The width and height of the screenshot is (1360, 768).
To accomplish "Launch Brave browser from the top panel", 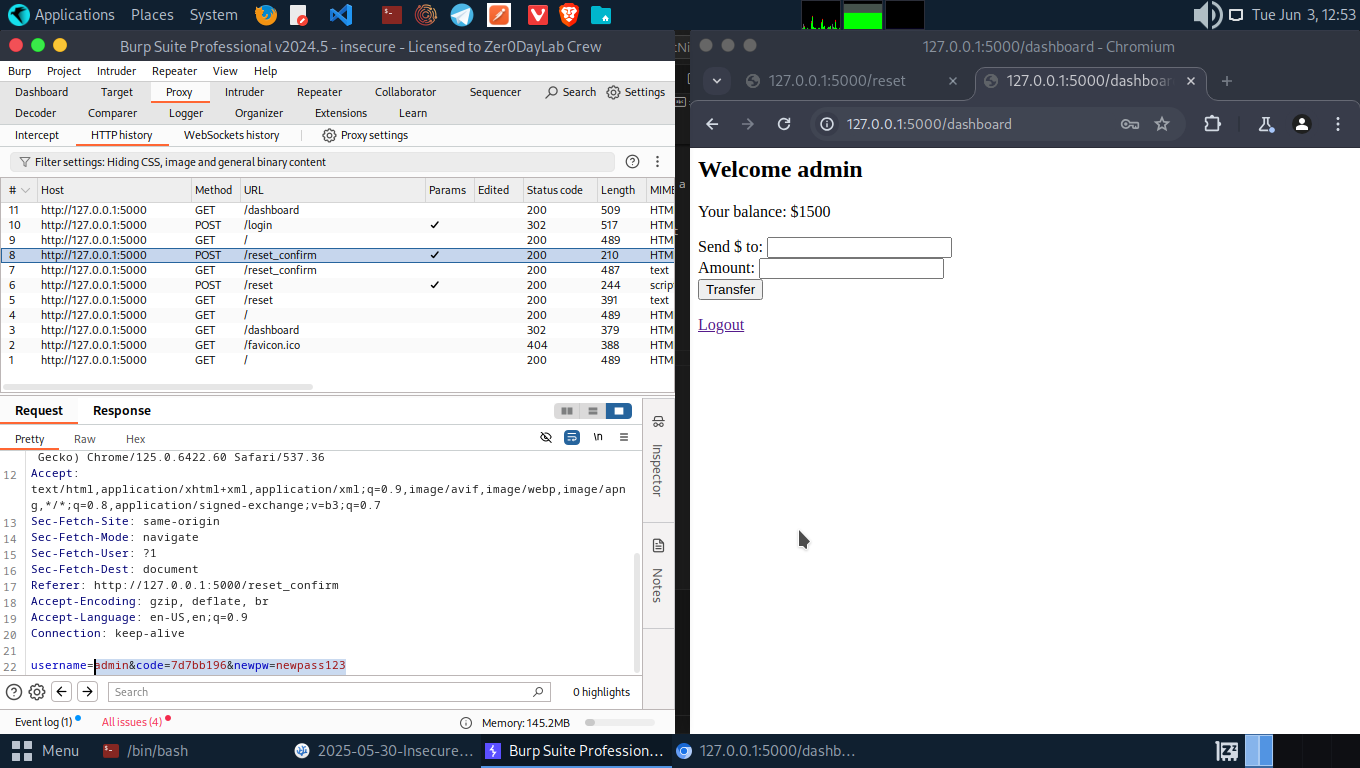I will coord(568,15).
